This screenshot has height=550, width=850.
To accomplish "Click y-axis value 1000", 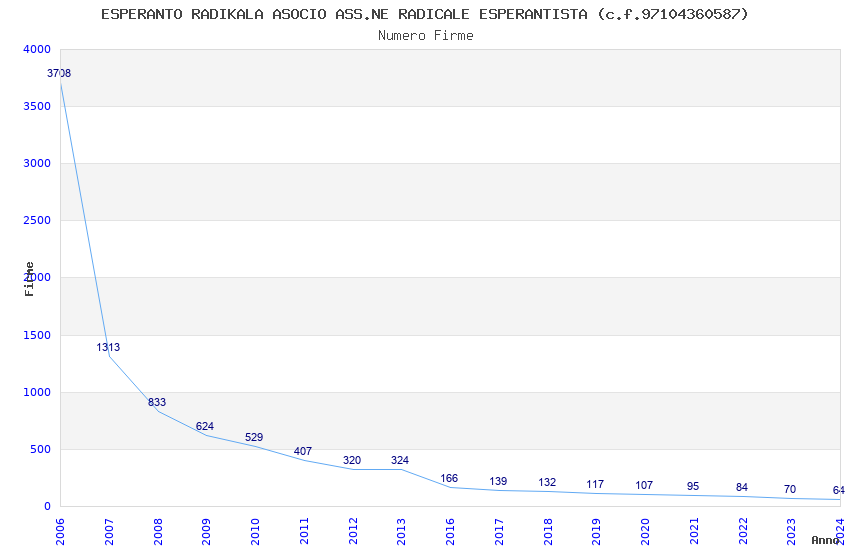I will coord(37,392).
